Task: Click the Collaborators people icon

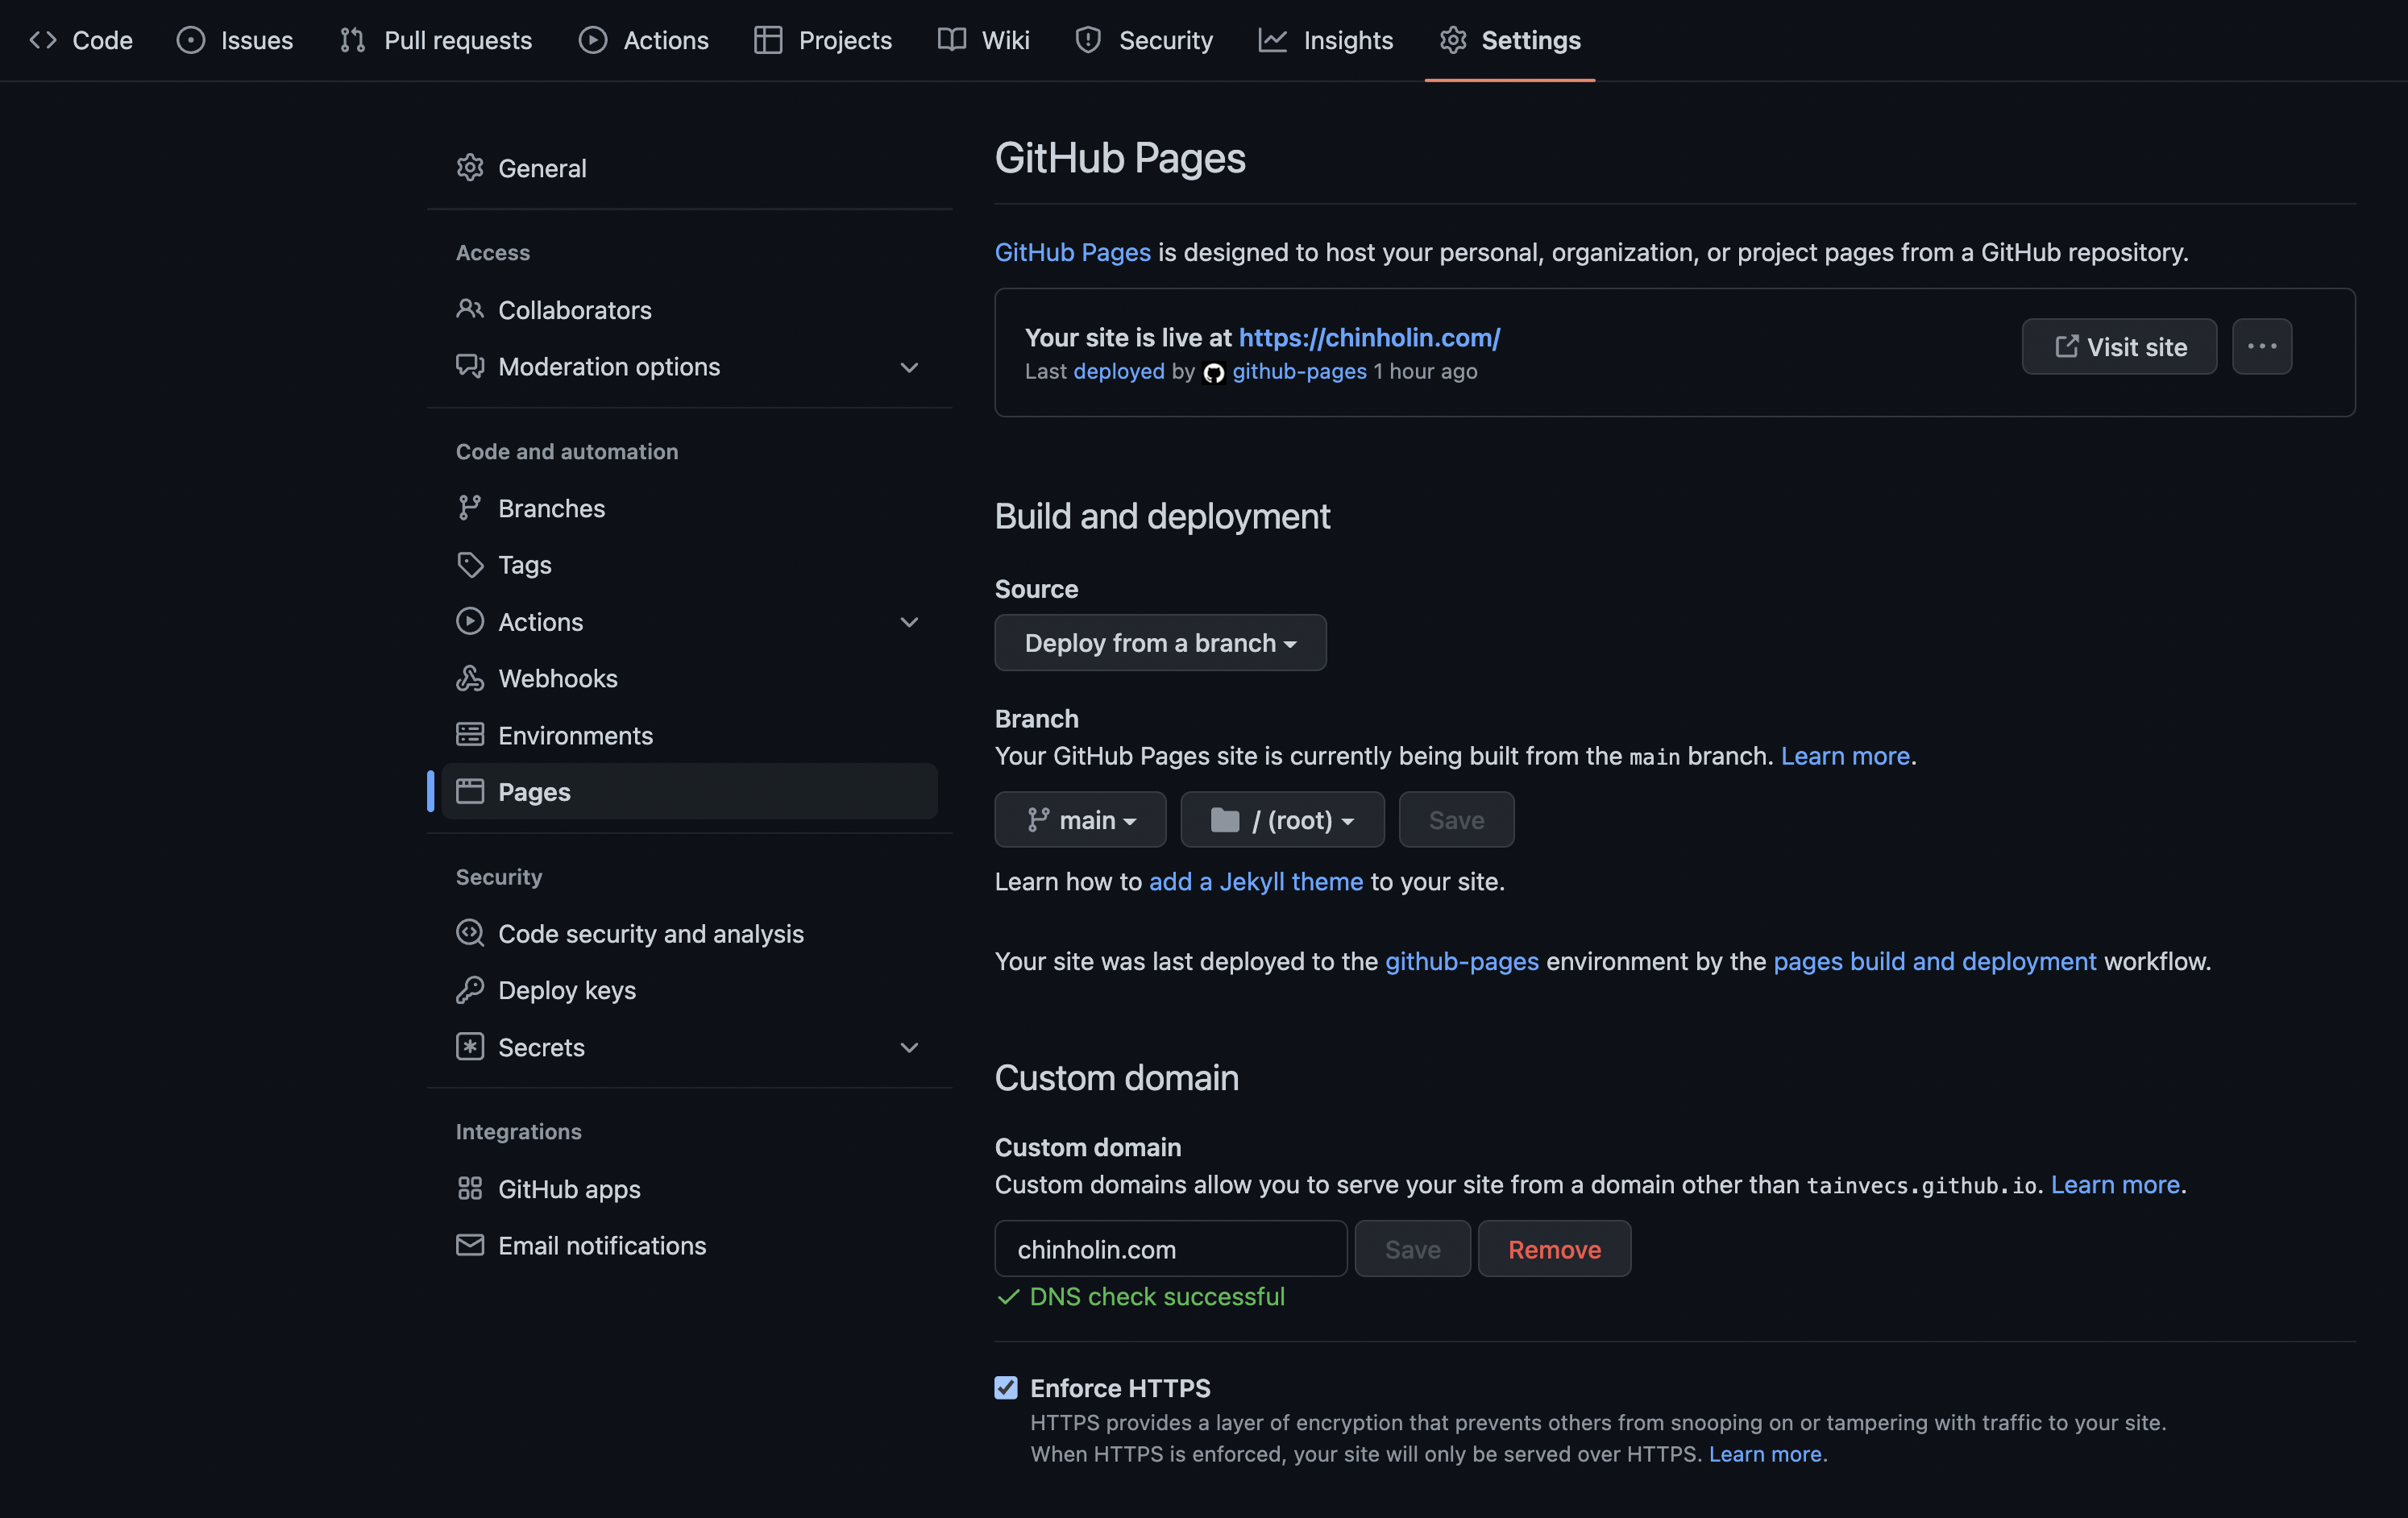Action: click(x=470, y=309)
